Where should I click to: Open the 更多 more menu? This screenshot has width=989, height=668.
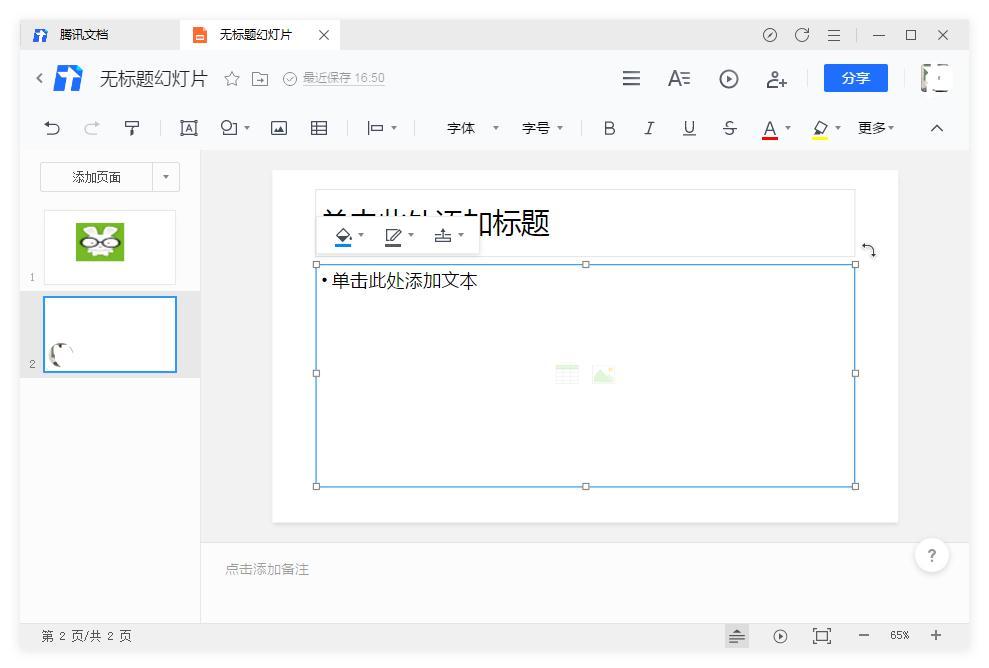(876, 128)
